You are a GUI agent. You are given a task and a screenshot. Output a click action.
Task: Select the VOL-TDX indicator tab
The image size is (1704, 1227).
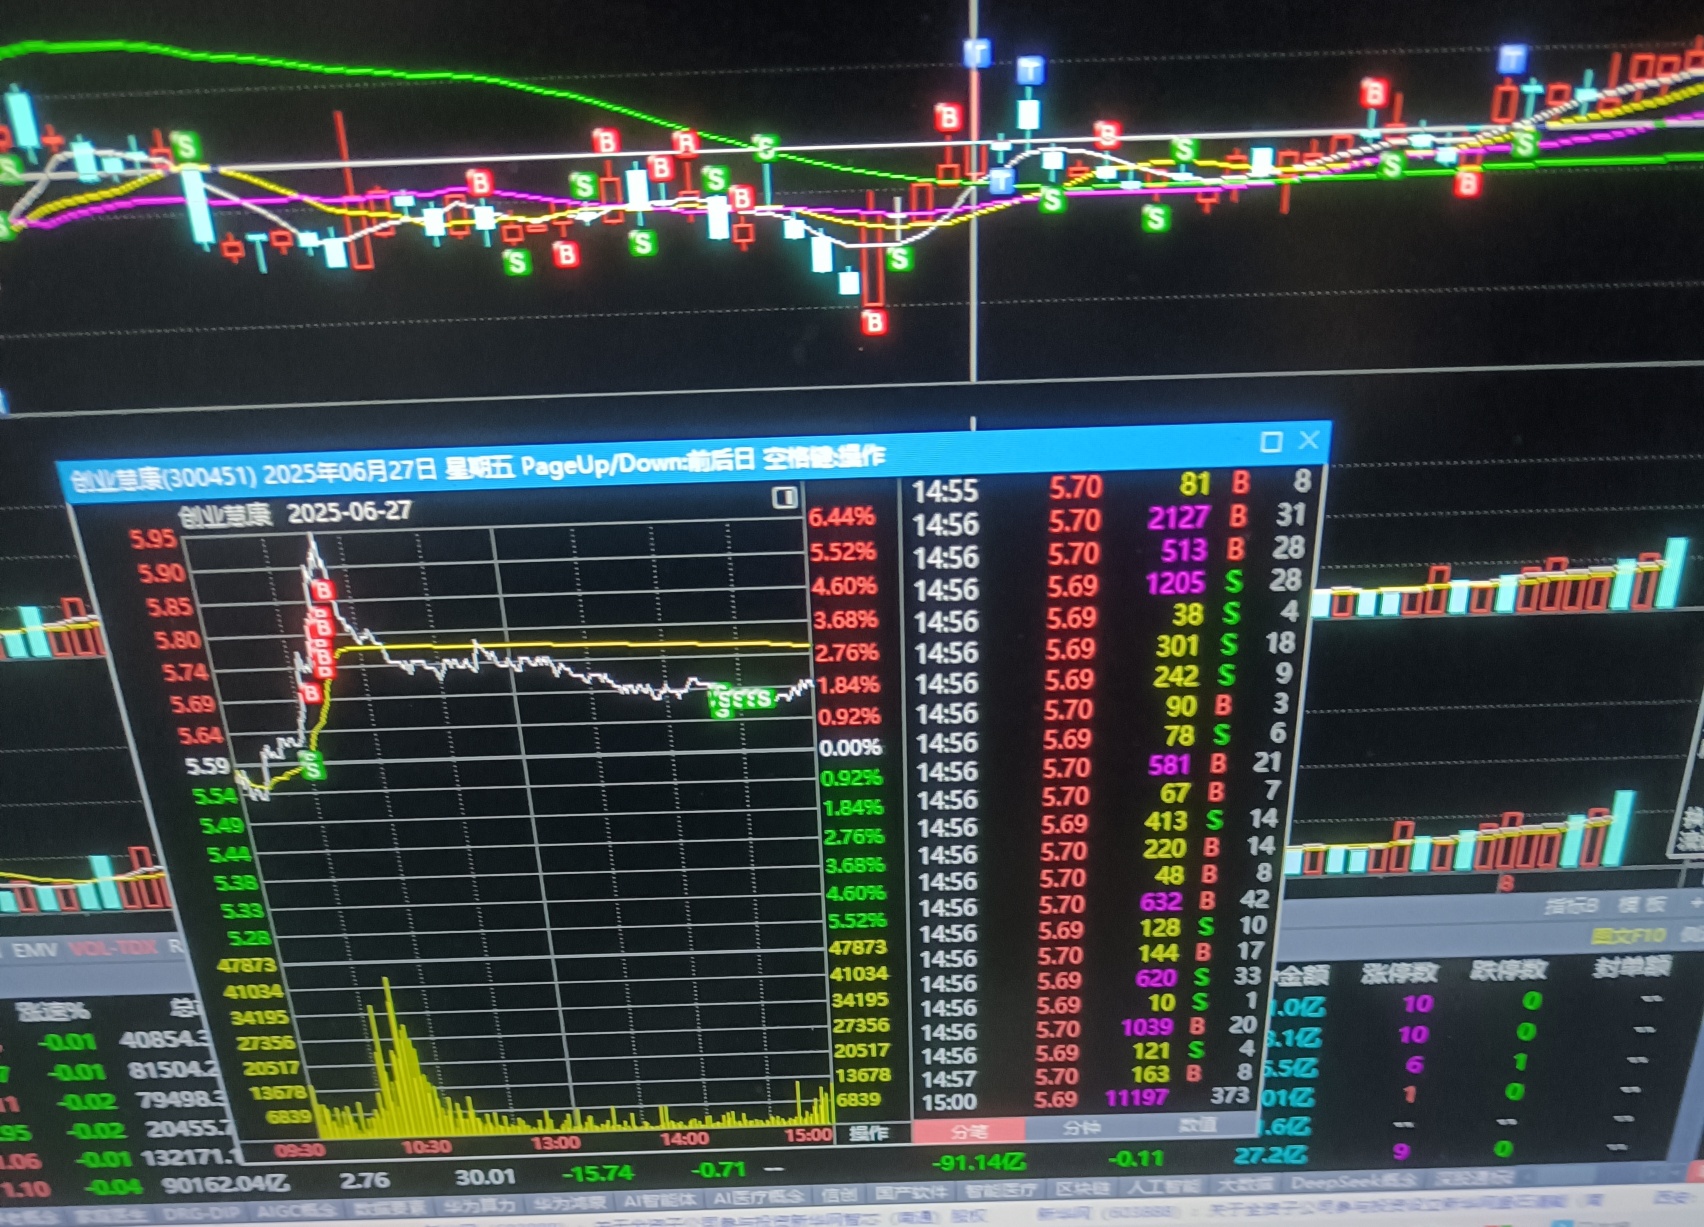coord(113,947)
